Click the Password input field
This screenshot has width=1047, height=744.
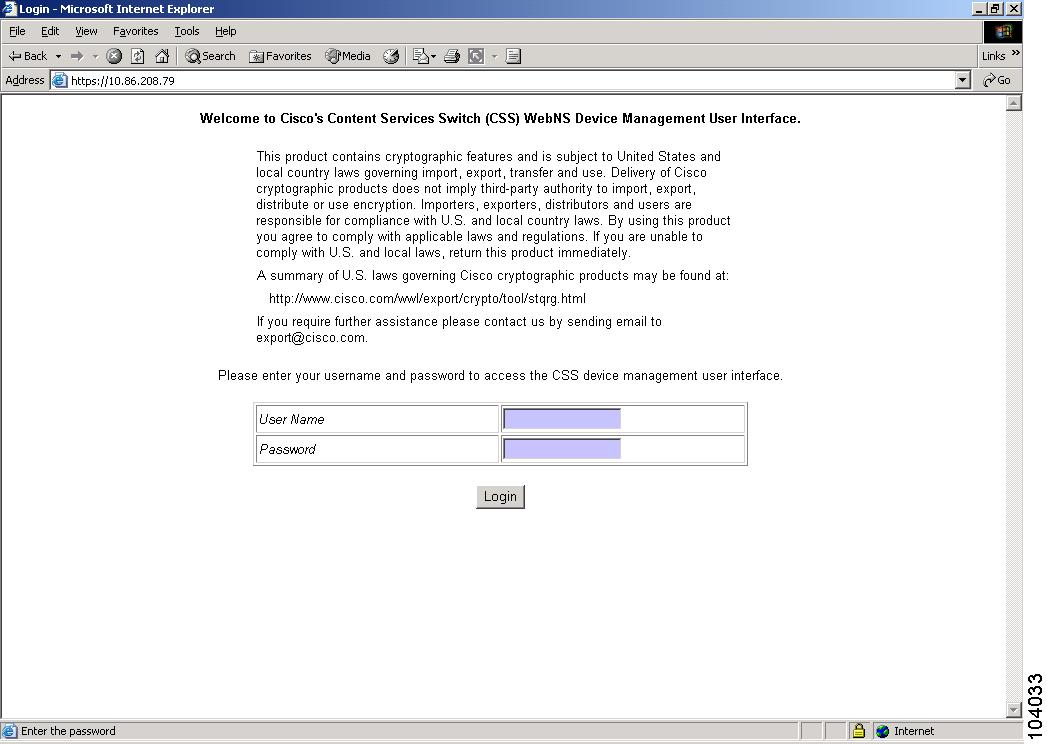[x=562, y=449]
